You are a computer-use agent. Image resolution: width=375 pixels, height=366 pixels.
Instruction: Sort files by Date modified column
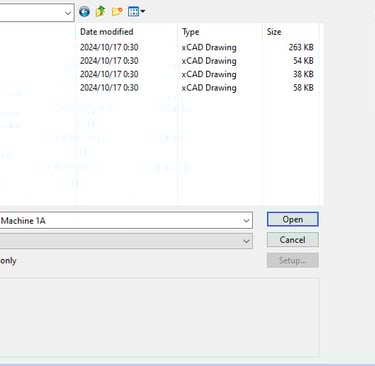pos(127,32)
